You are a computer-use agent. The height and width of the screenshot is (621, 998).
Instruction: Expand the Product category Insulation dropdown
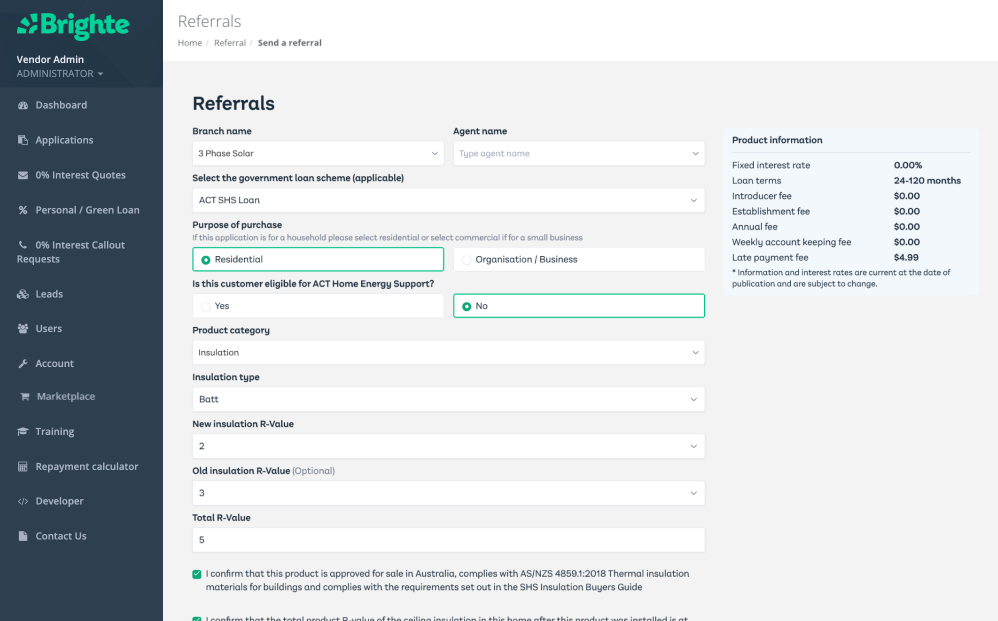[448, 353]
